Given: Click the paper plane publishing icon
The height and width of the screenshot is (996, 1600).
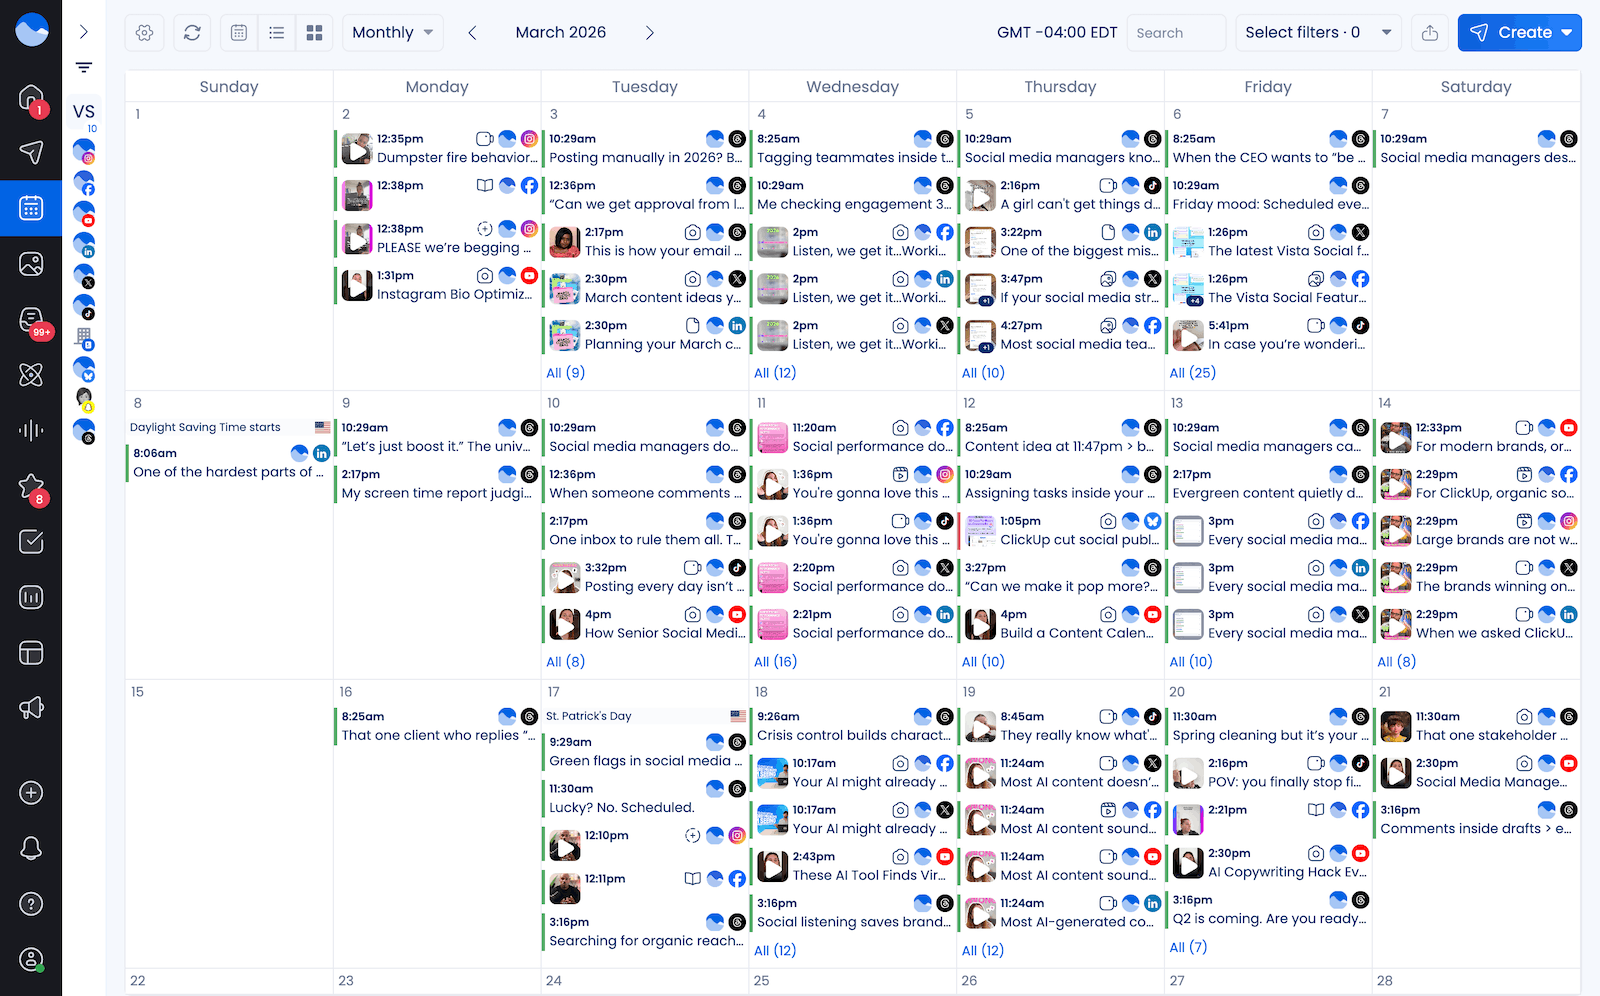Looking at the screenshot, I should pos(31,152).
